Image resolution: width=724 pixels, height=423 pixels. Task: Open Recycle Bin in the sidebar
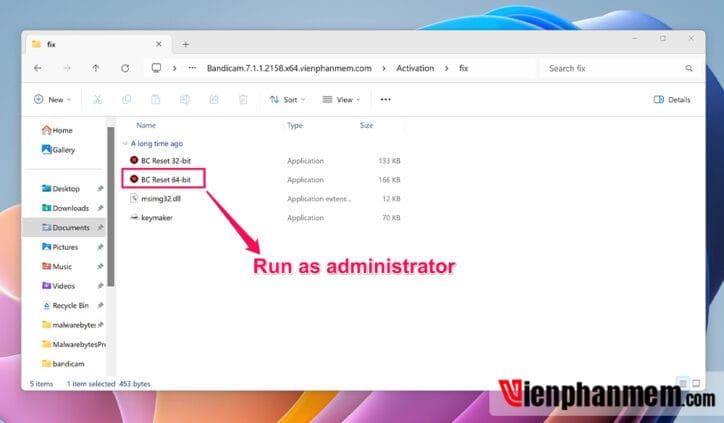click(65, 305)
